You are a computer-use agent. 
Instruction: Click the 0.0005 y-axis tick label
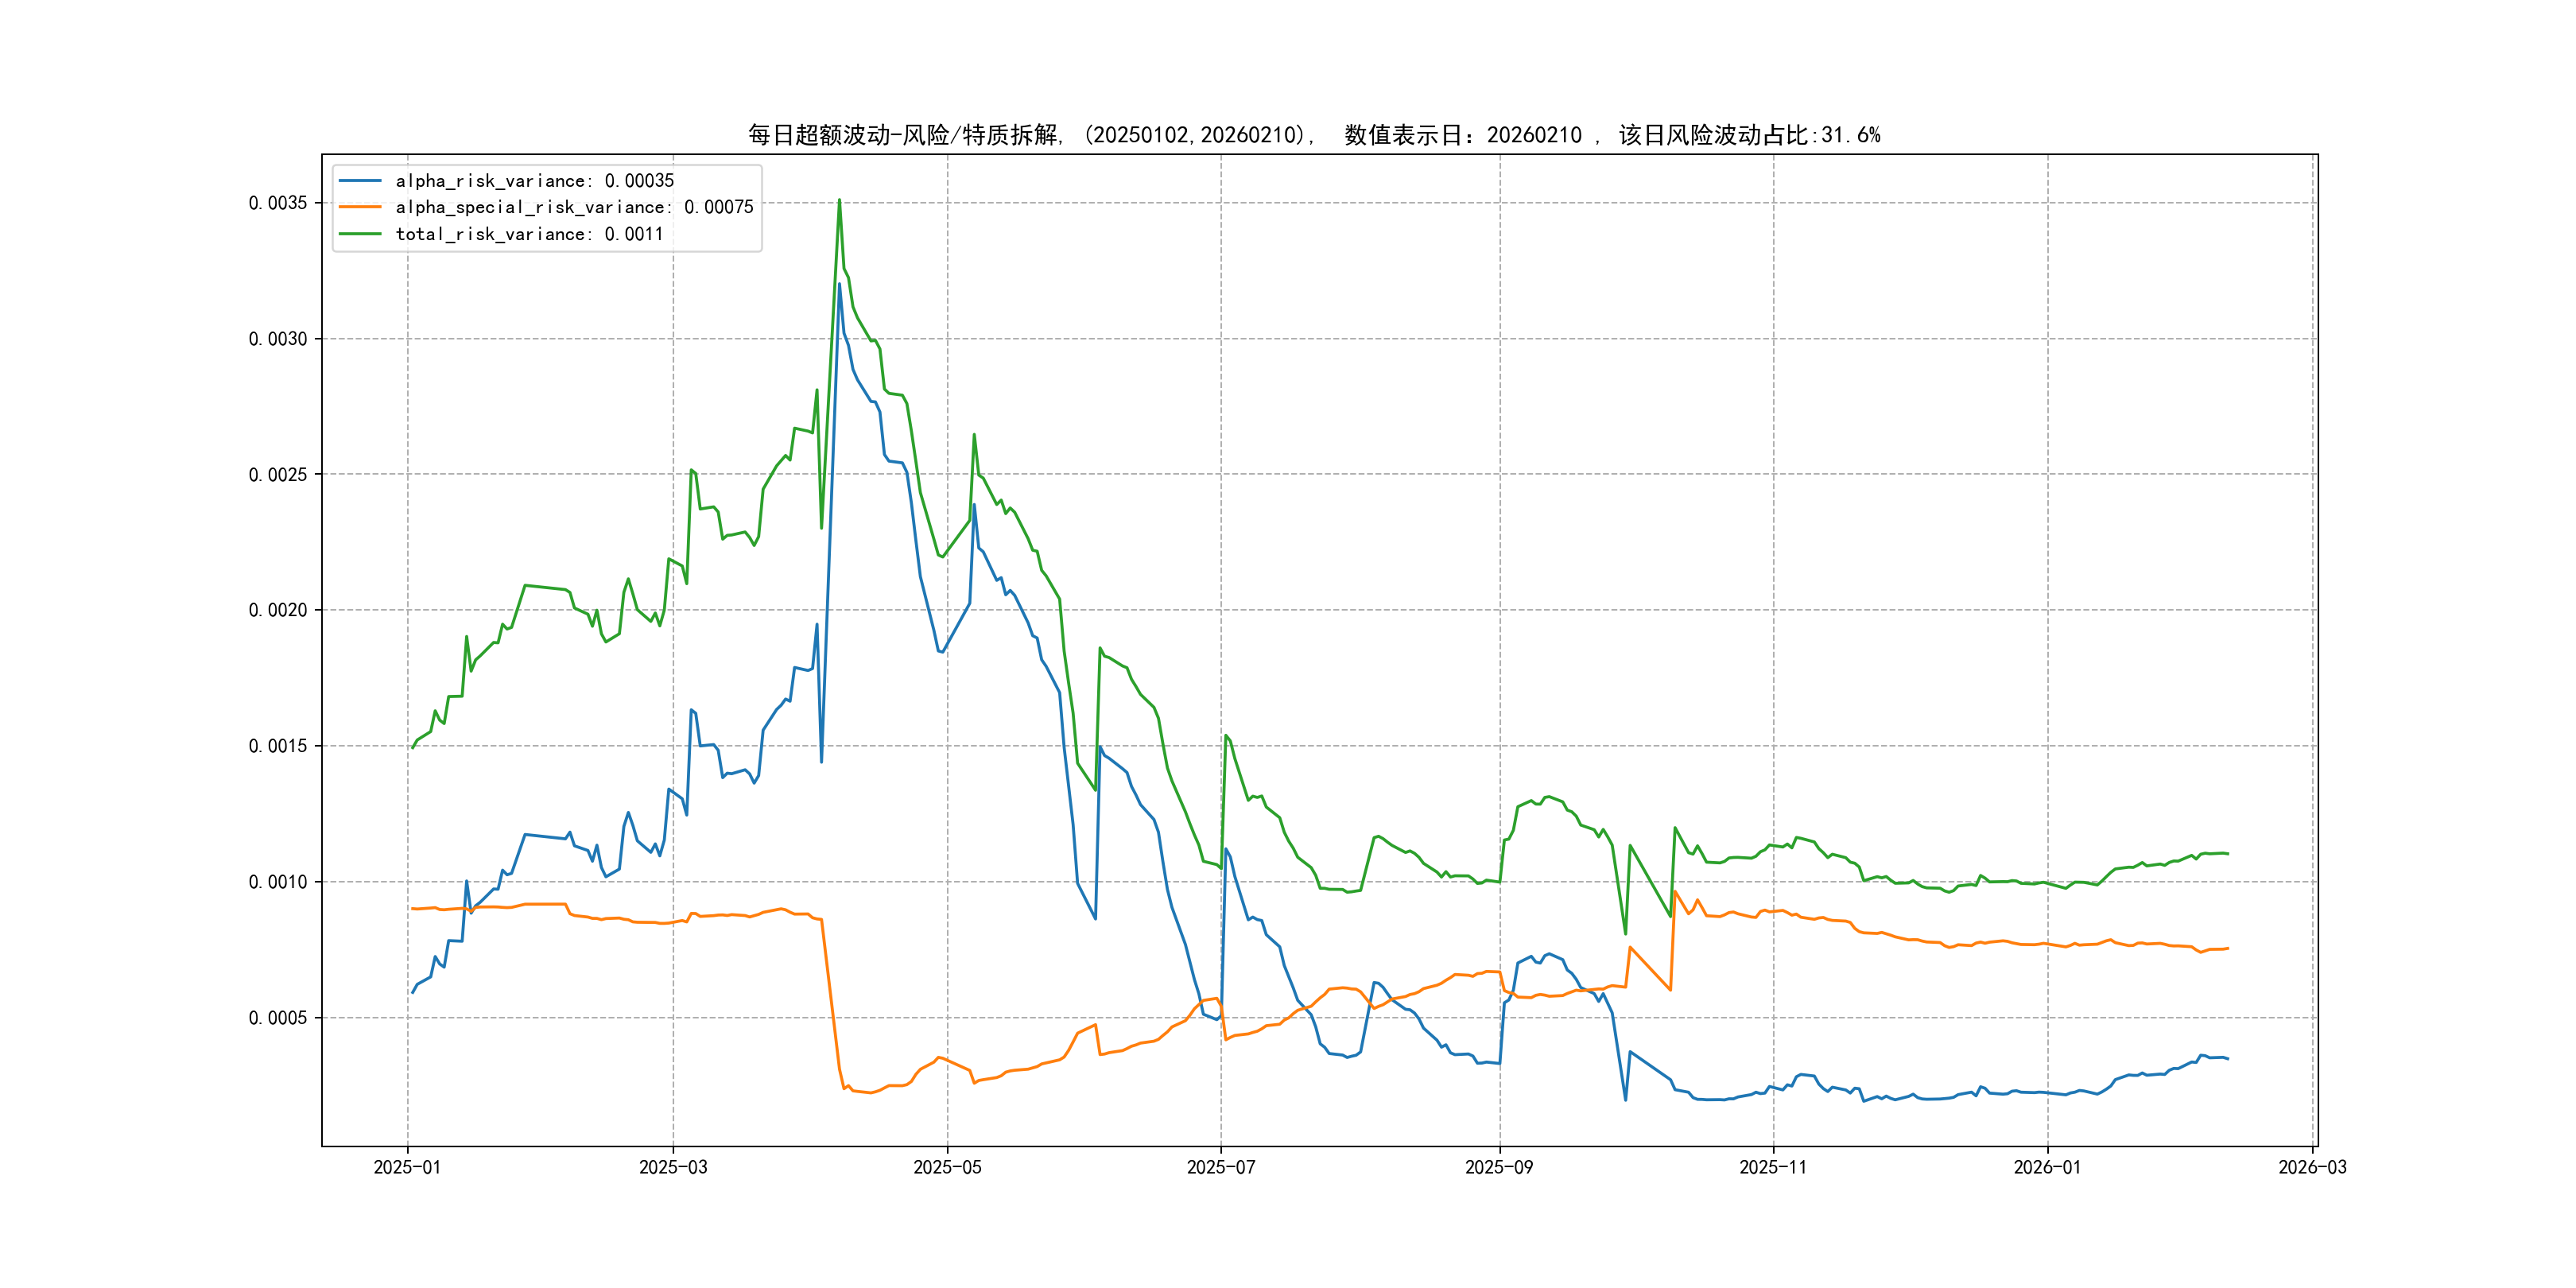coord(278,1018)
